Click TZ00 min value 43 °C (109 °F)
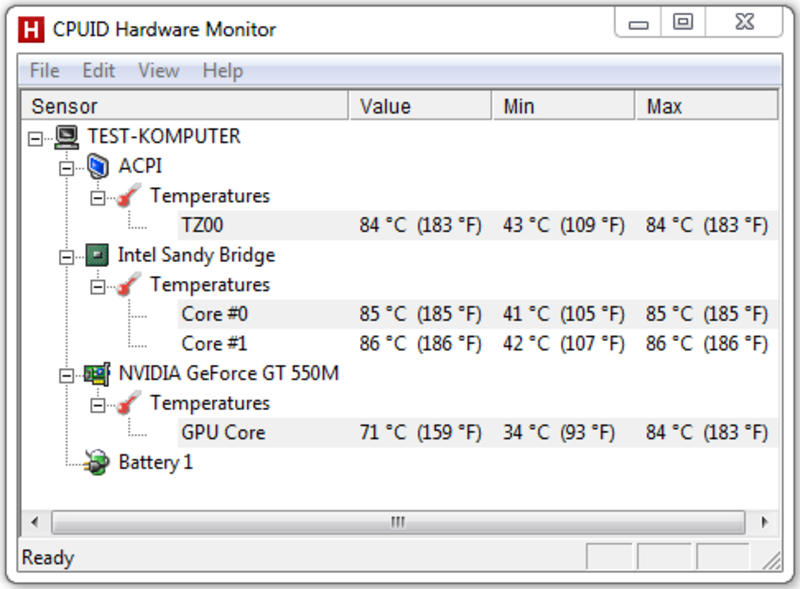This screenshot has height=589, width=800. pos(564,225)
